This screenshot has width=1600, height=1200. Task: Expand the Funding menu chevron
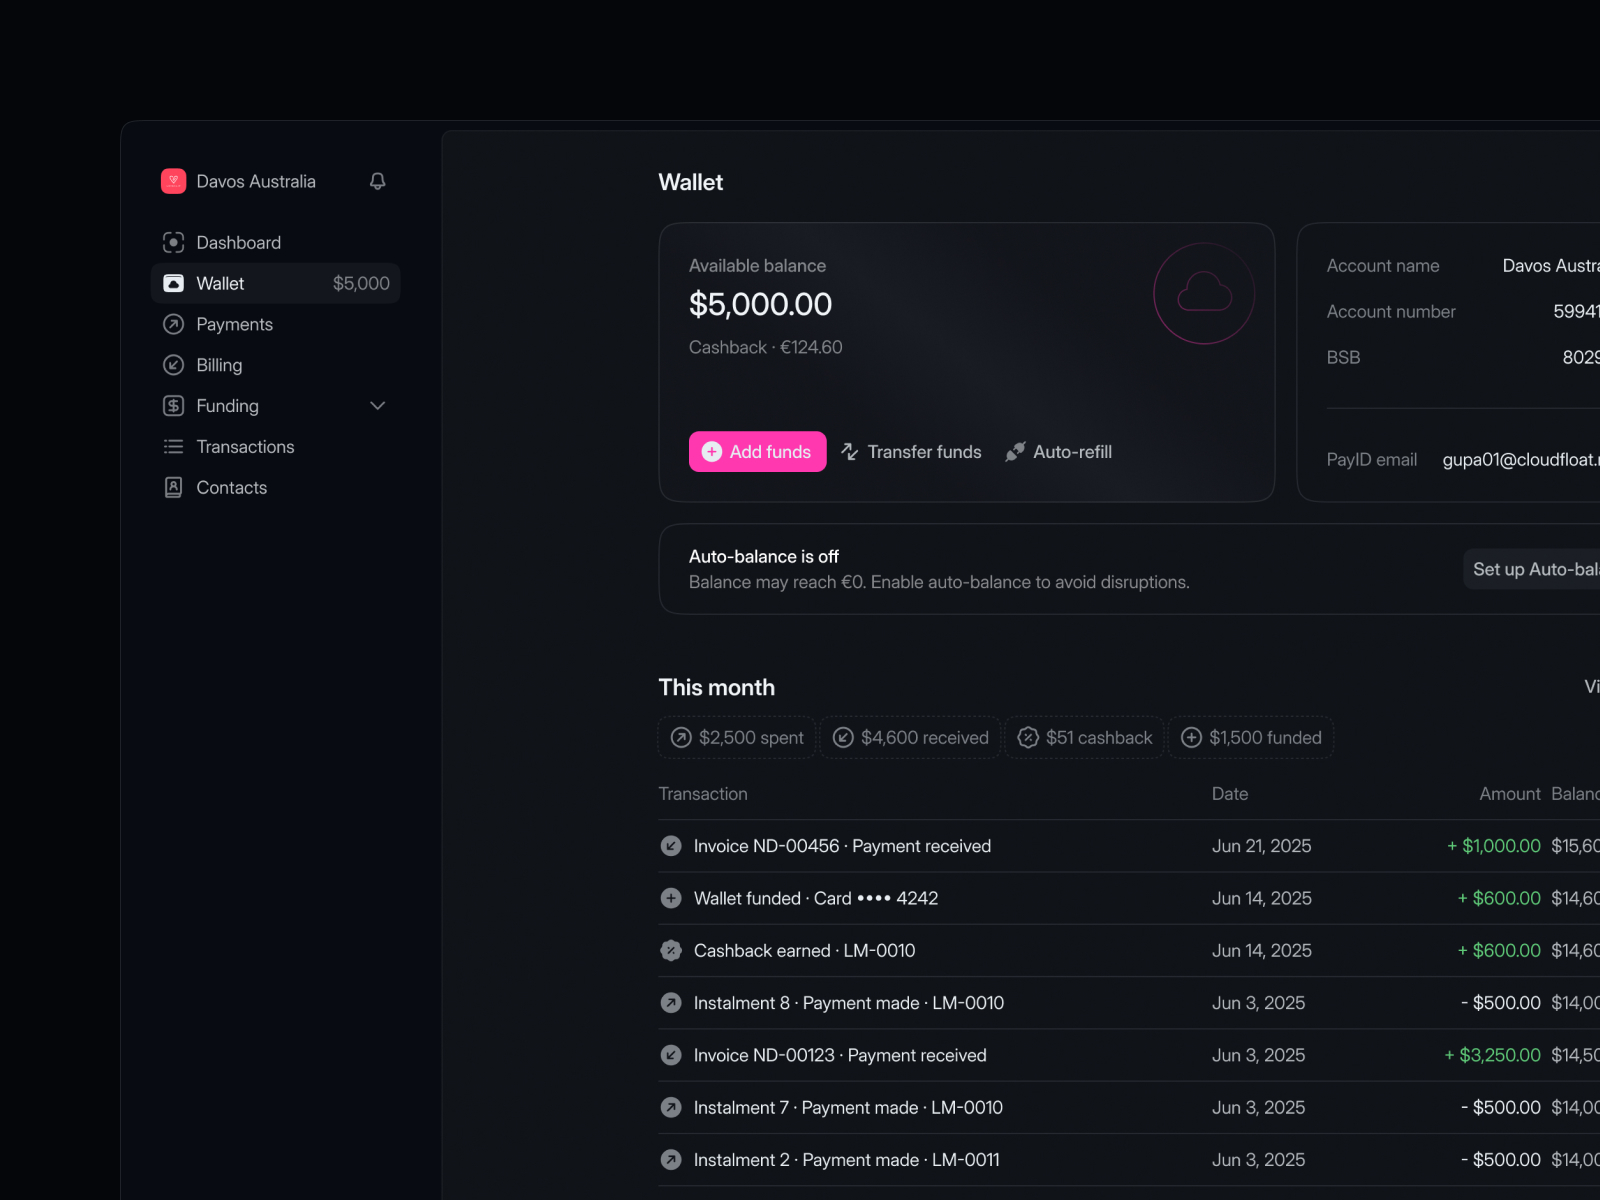tap(377, 406)
